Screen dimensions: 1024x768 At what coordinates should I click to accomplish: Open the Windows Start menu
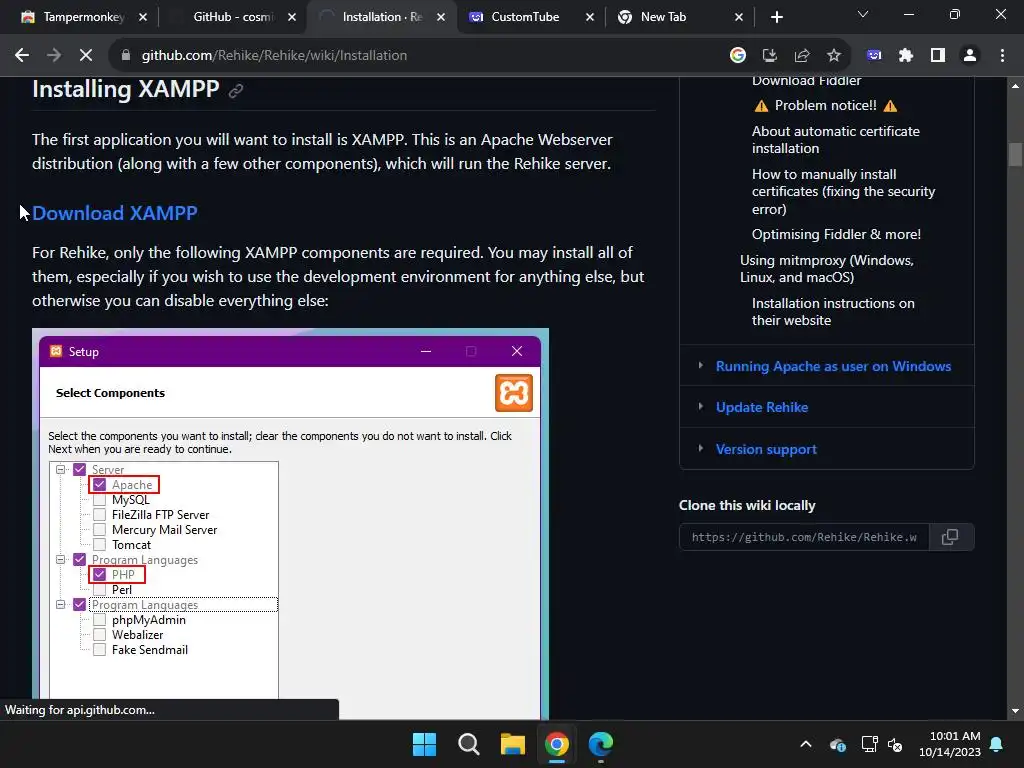pos(424,744)
